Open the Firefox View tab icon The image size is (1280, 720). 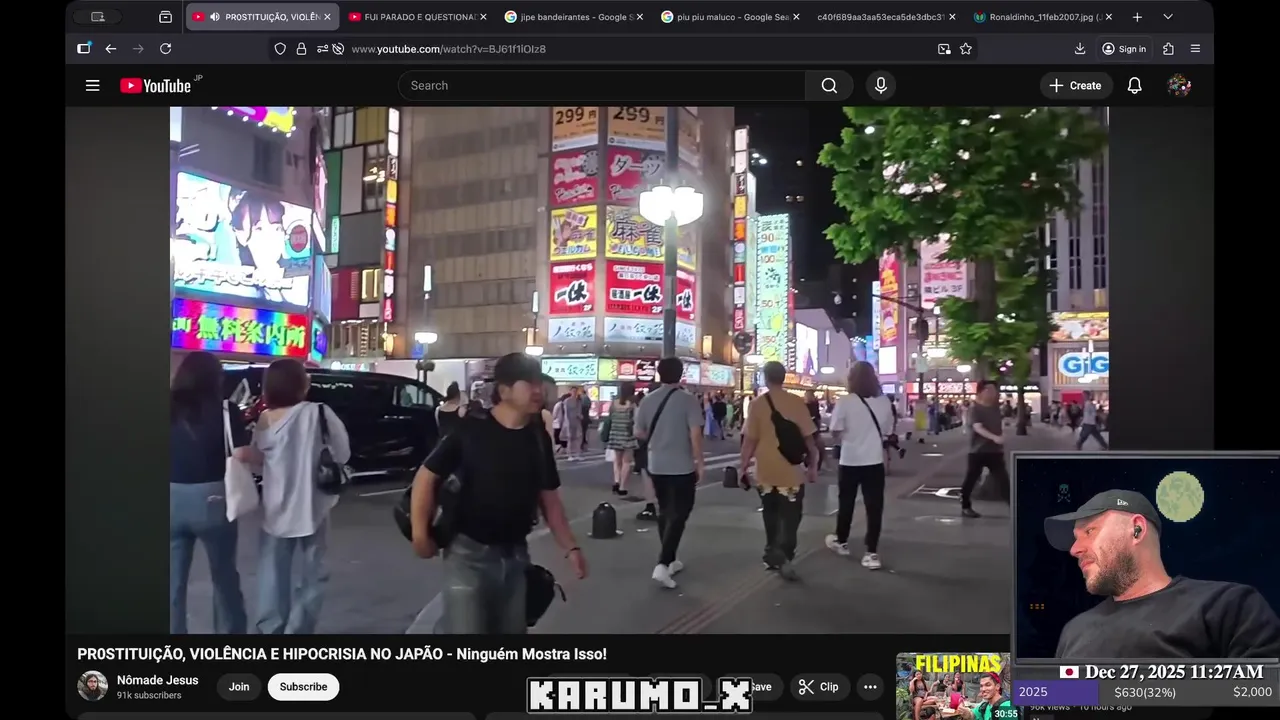[166, 17]
